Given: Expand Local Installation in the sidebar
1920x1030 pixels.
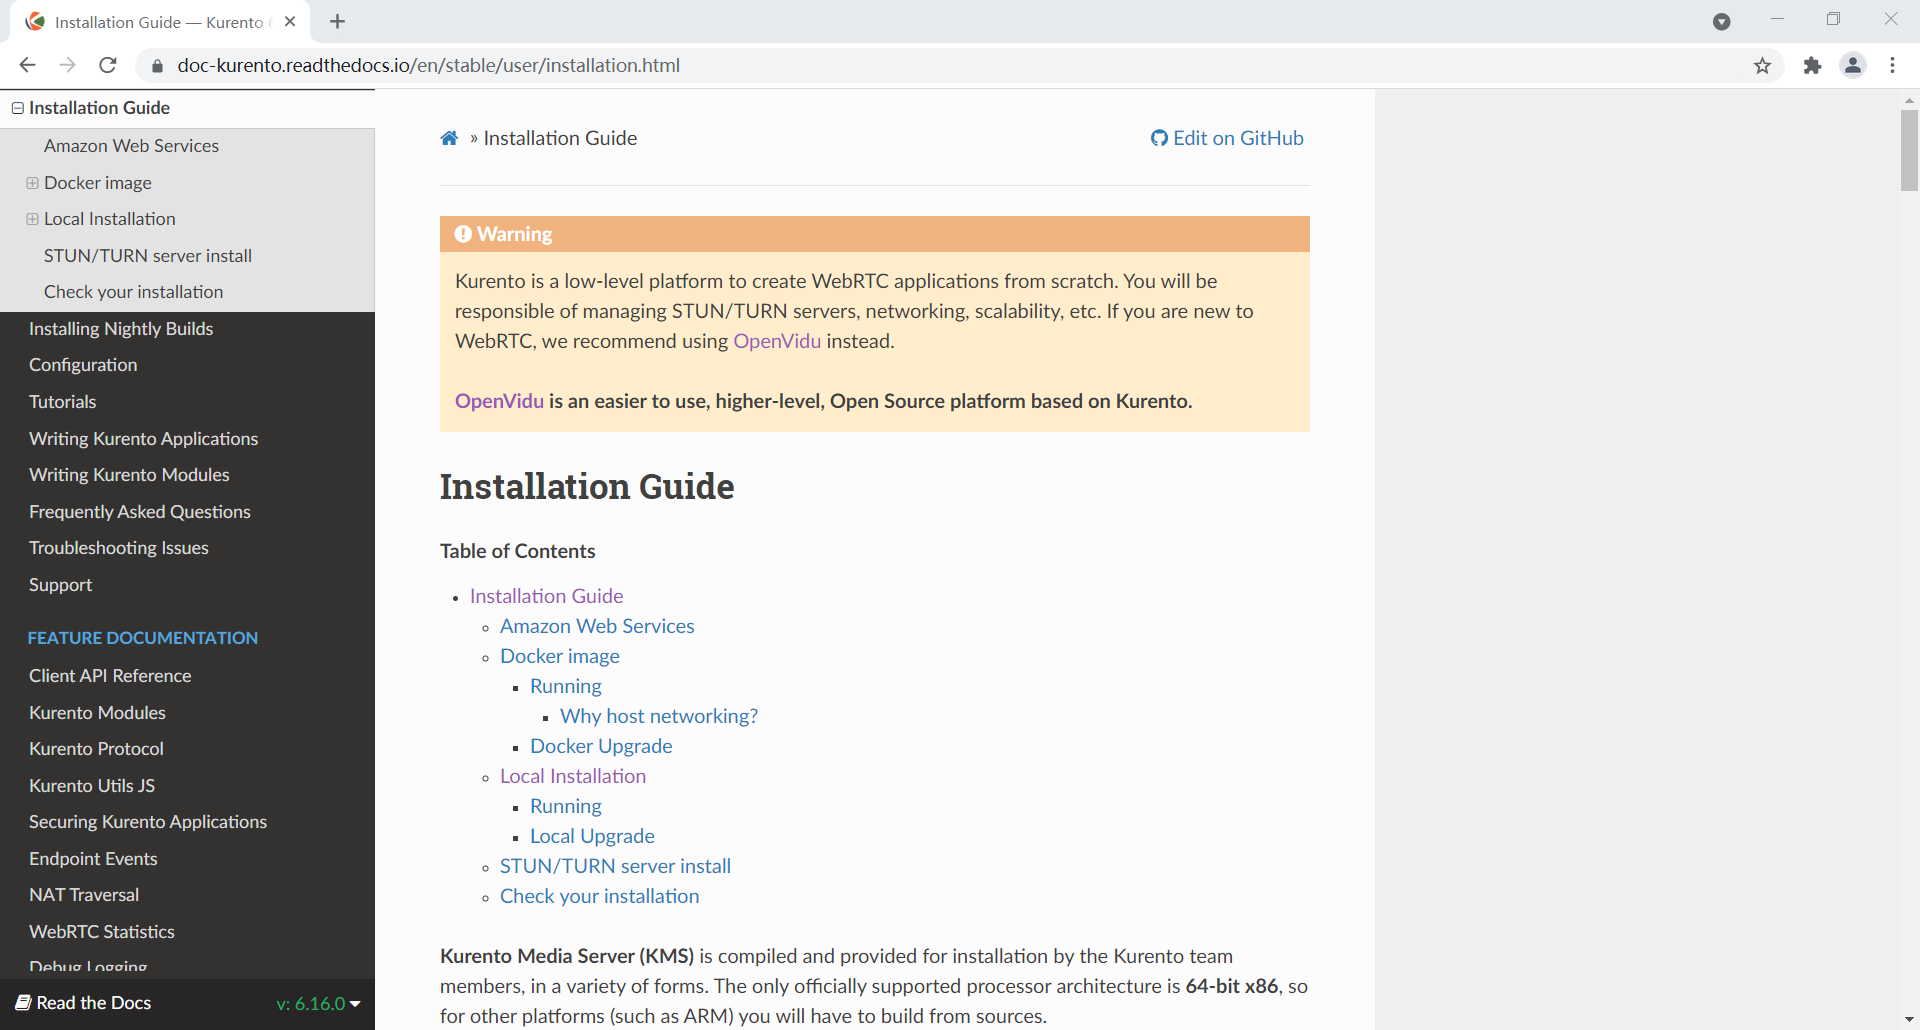Looking at the screenshot, I should (32, 219).
